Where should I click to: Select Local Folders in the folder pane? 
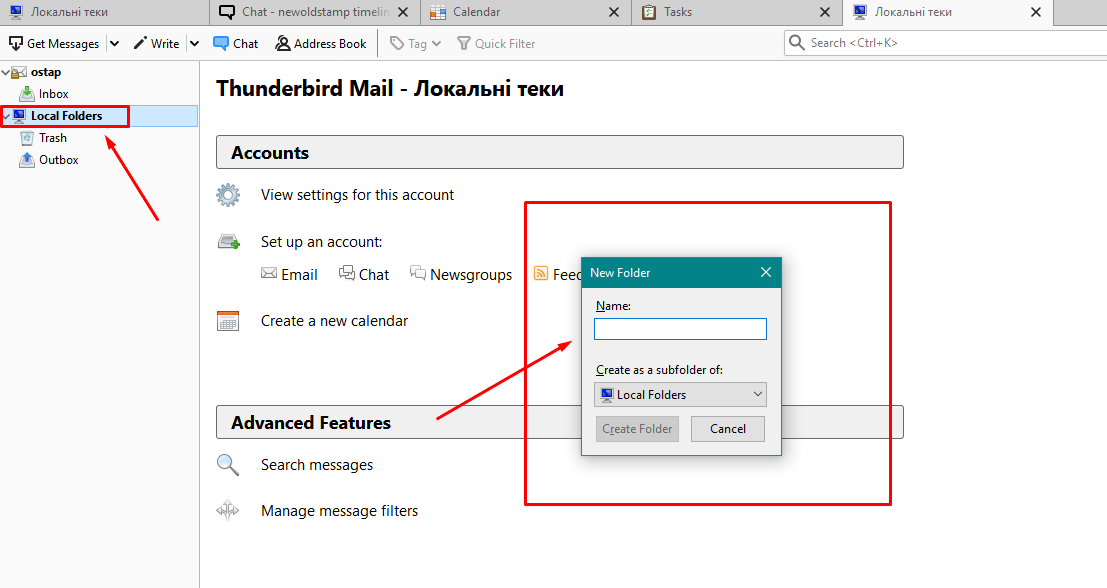(66, 116)
